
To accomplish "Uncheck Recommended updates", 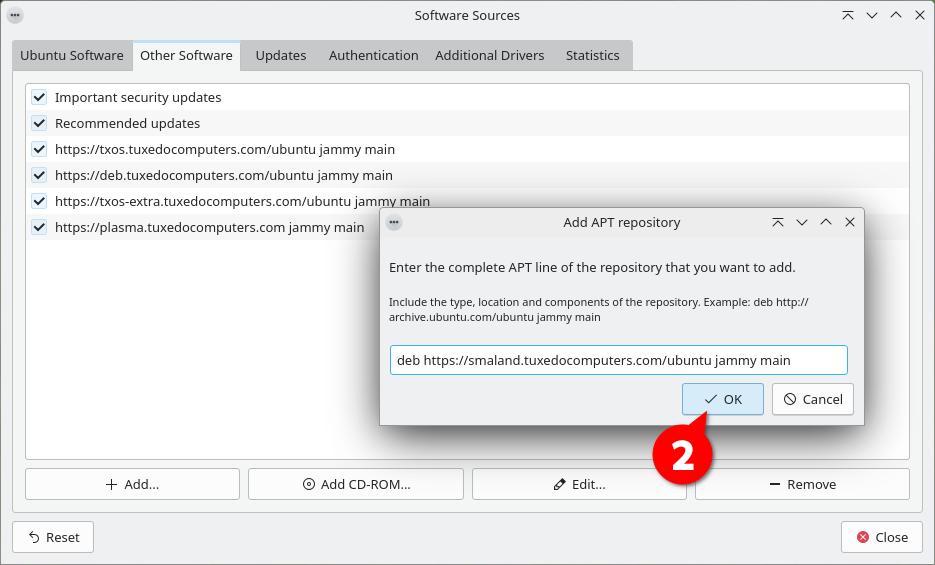I will point(39,123).
